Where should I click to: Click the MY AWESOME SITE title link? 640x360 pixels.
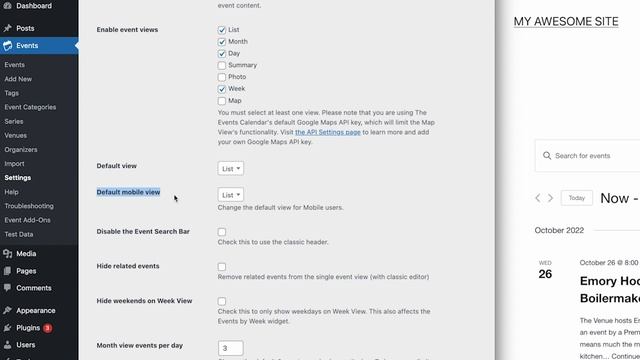click(566, 22)
